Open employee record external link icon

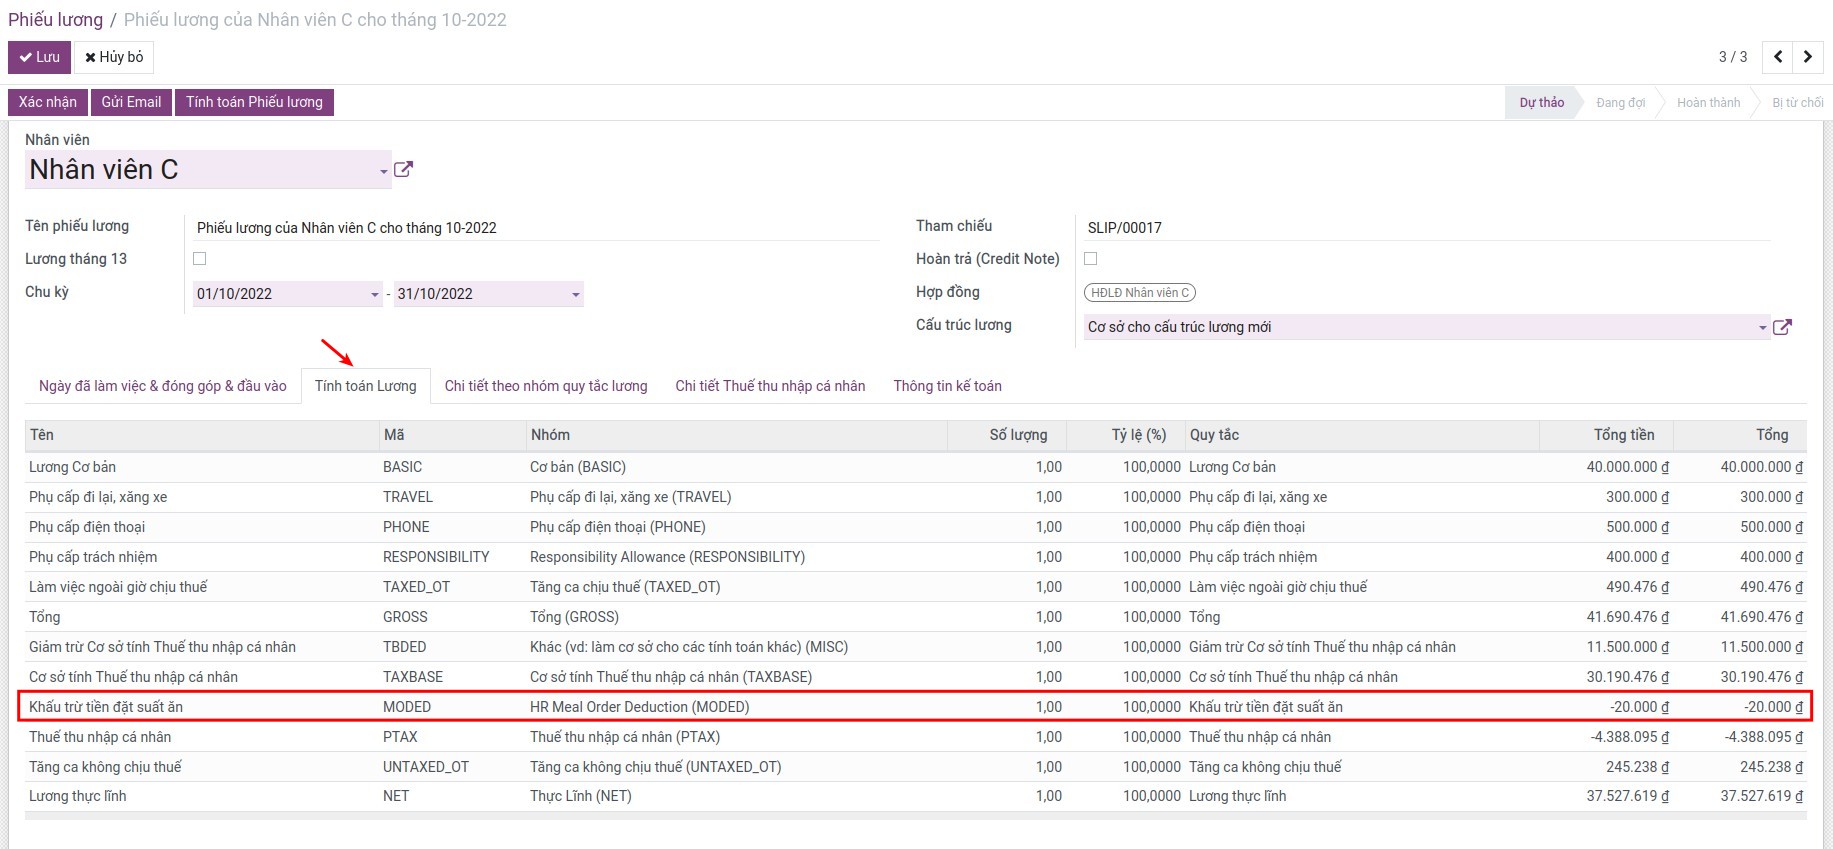[x=403, y=170]
